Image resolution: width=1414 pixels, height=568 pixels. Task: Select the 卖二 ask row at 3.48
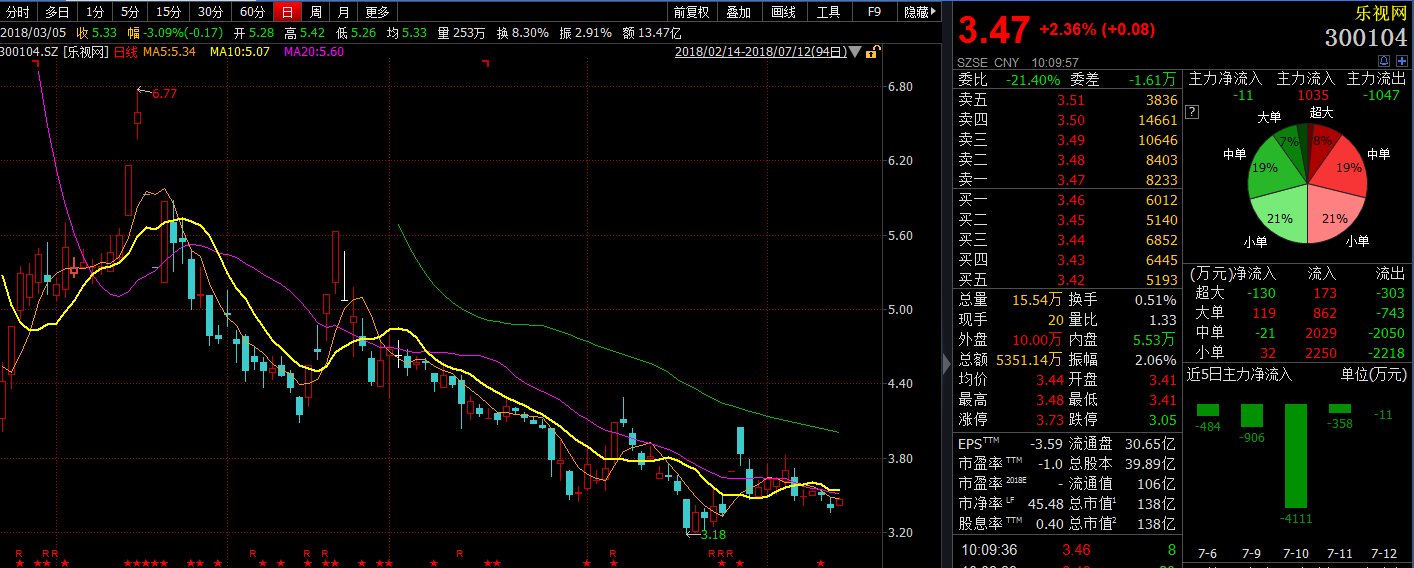pos(1068,160)
